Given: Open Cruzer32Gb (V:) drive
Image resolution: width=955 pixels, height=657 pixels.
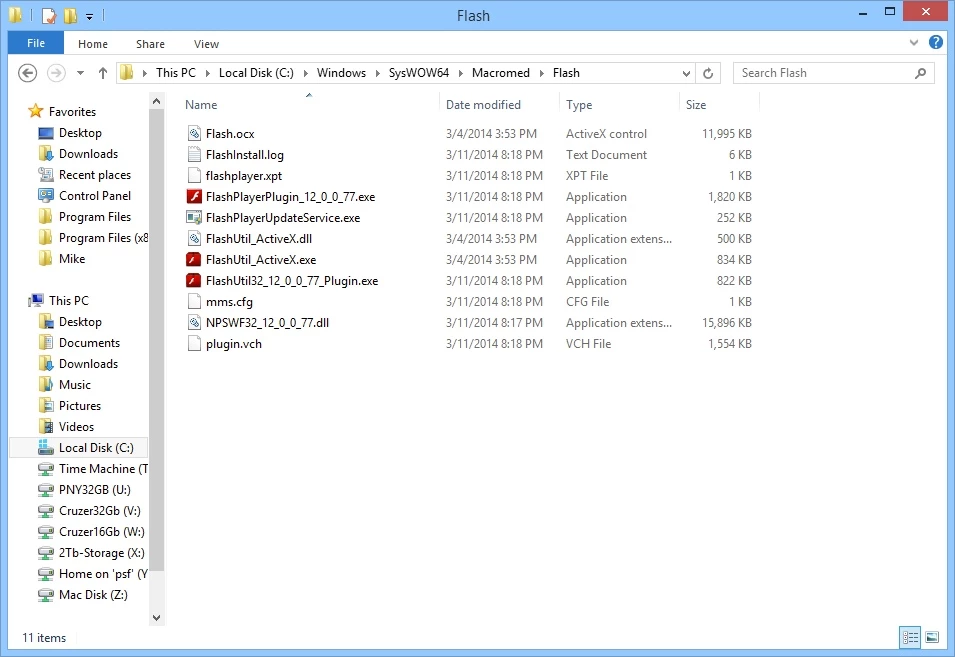Looking at the screenshot, I should (90, 511).
